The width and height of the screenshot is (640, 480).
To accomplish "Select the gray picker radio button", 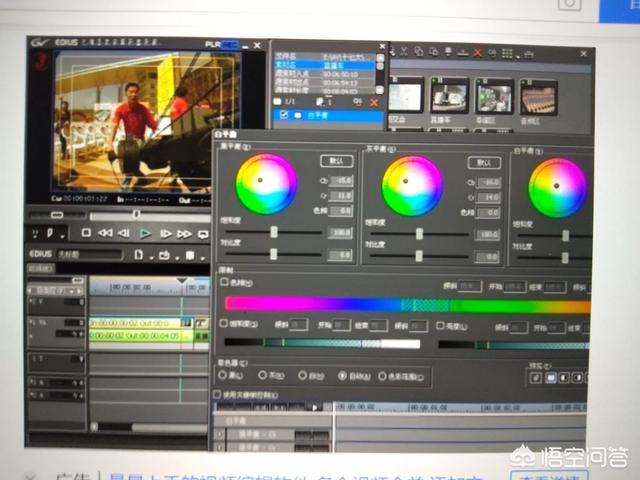I will click(262, 375).
